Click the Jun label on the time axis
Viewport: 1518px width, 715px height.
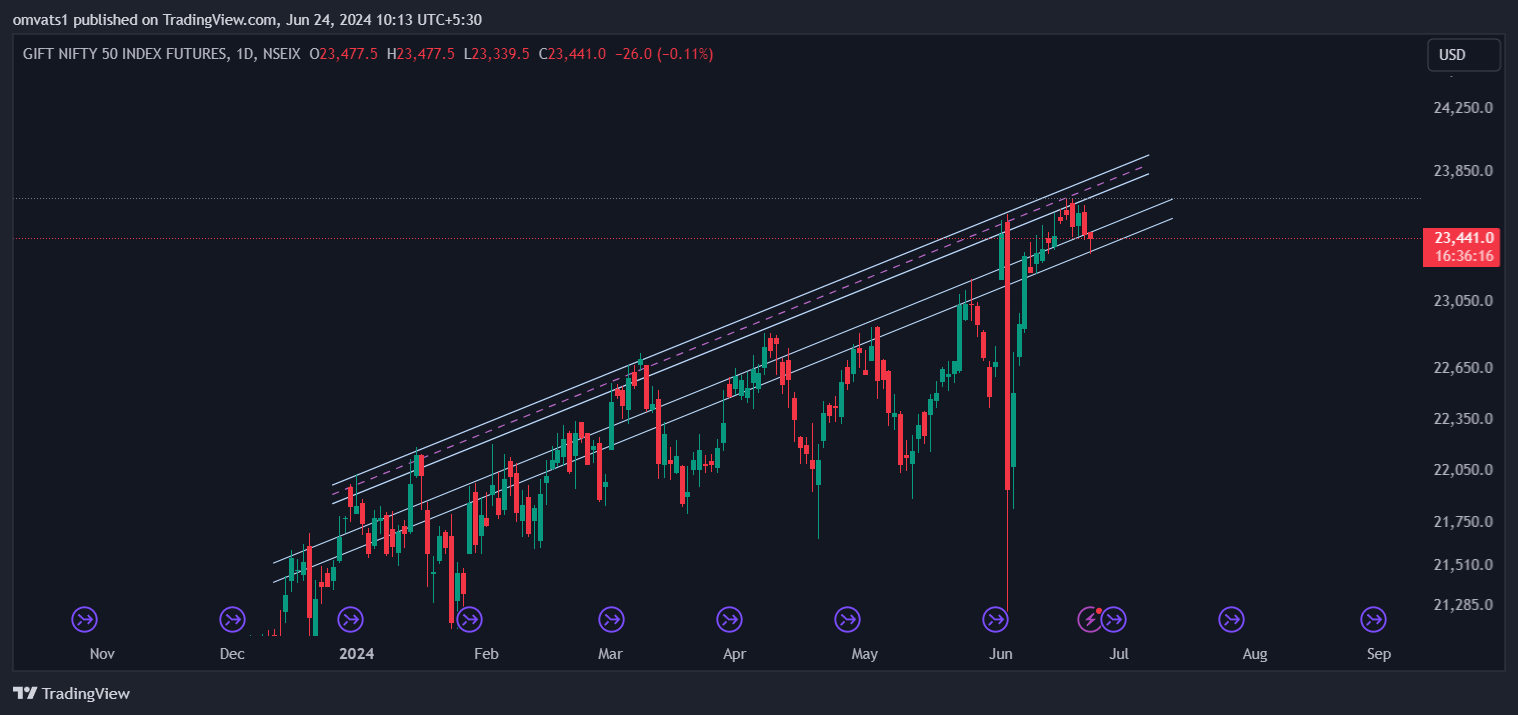1000,654
